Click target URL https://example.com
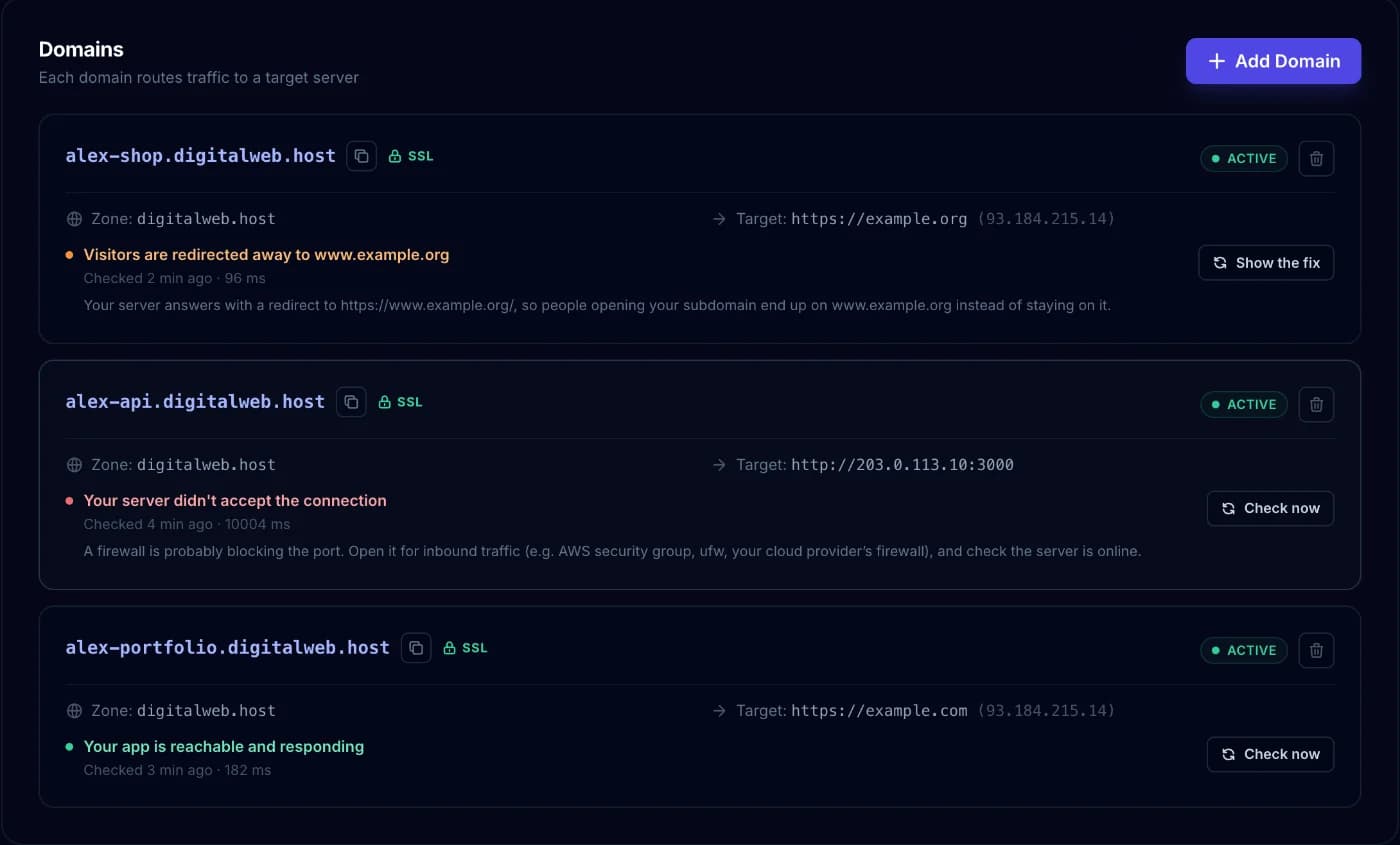Viewport: 1400px width, 845px height. click(879, 711)
